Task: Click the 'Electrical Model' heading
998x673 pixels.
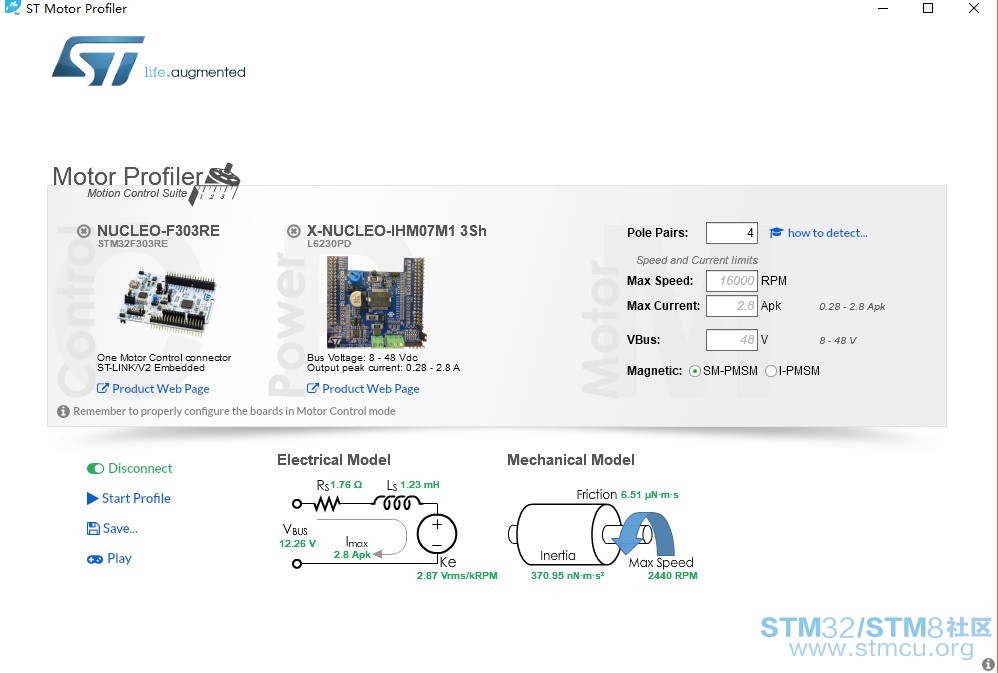Action: pyautogui.click(x=334, y=460)
